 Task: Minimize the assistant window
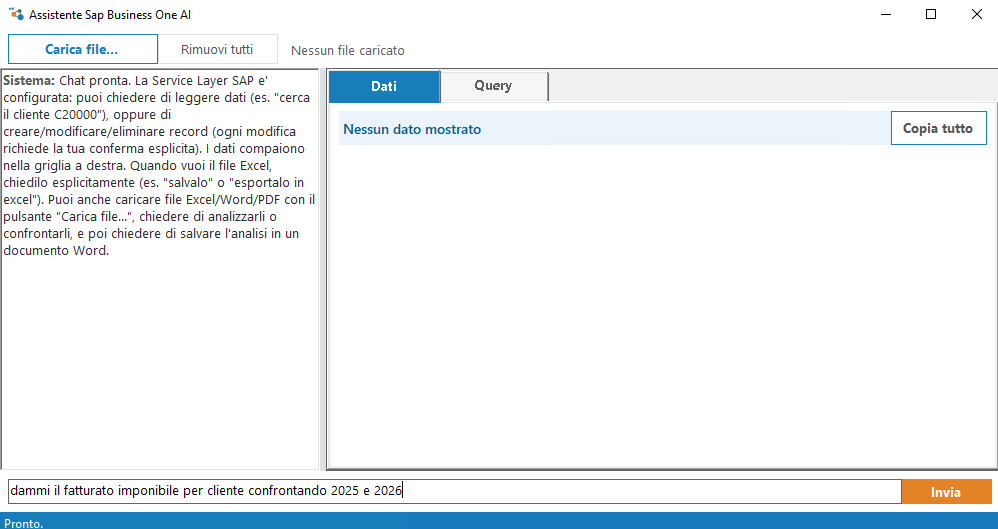pos(885,14)
